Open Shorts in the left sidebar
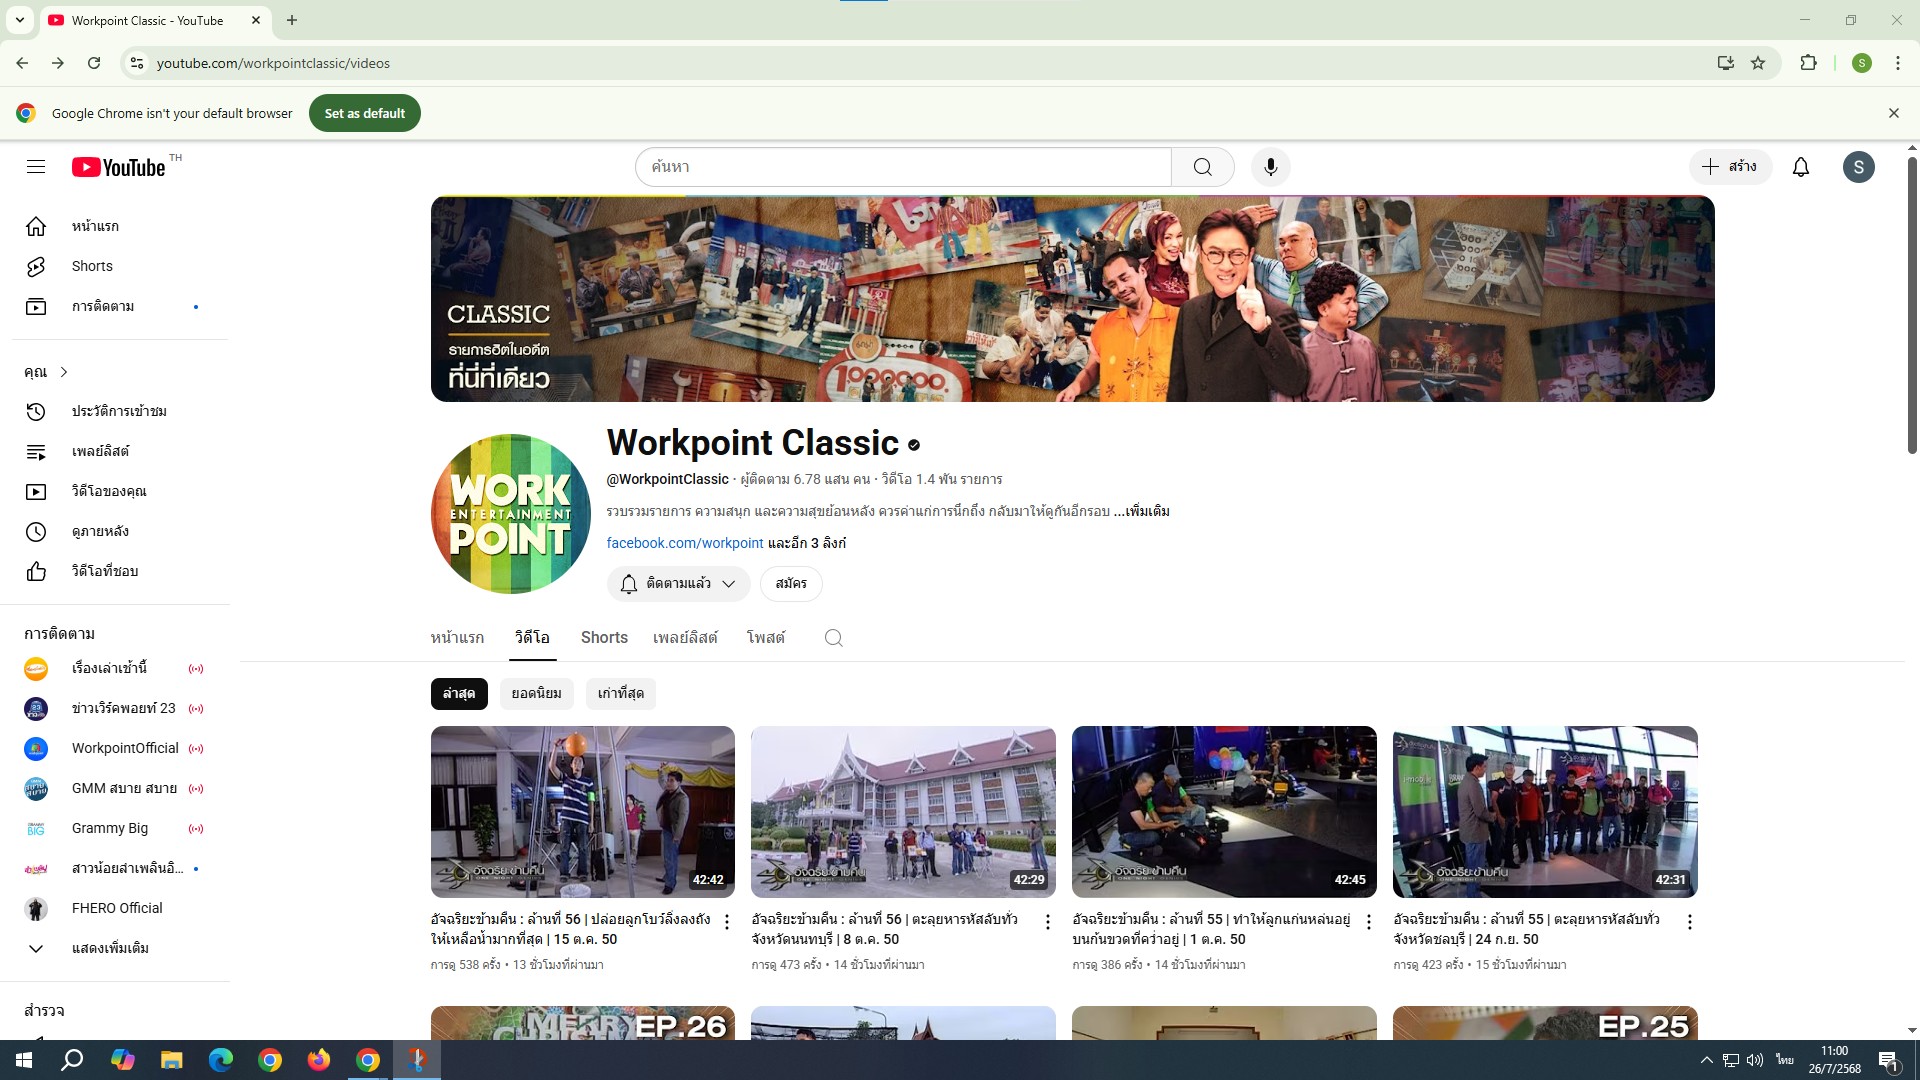This screenshot has width=1920, height=1080. click(x=120, y=266)
